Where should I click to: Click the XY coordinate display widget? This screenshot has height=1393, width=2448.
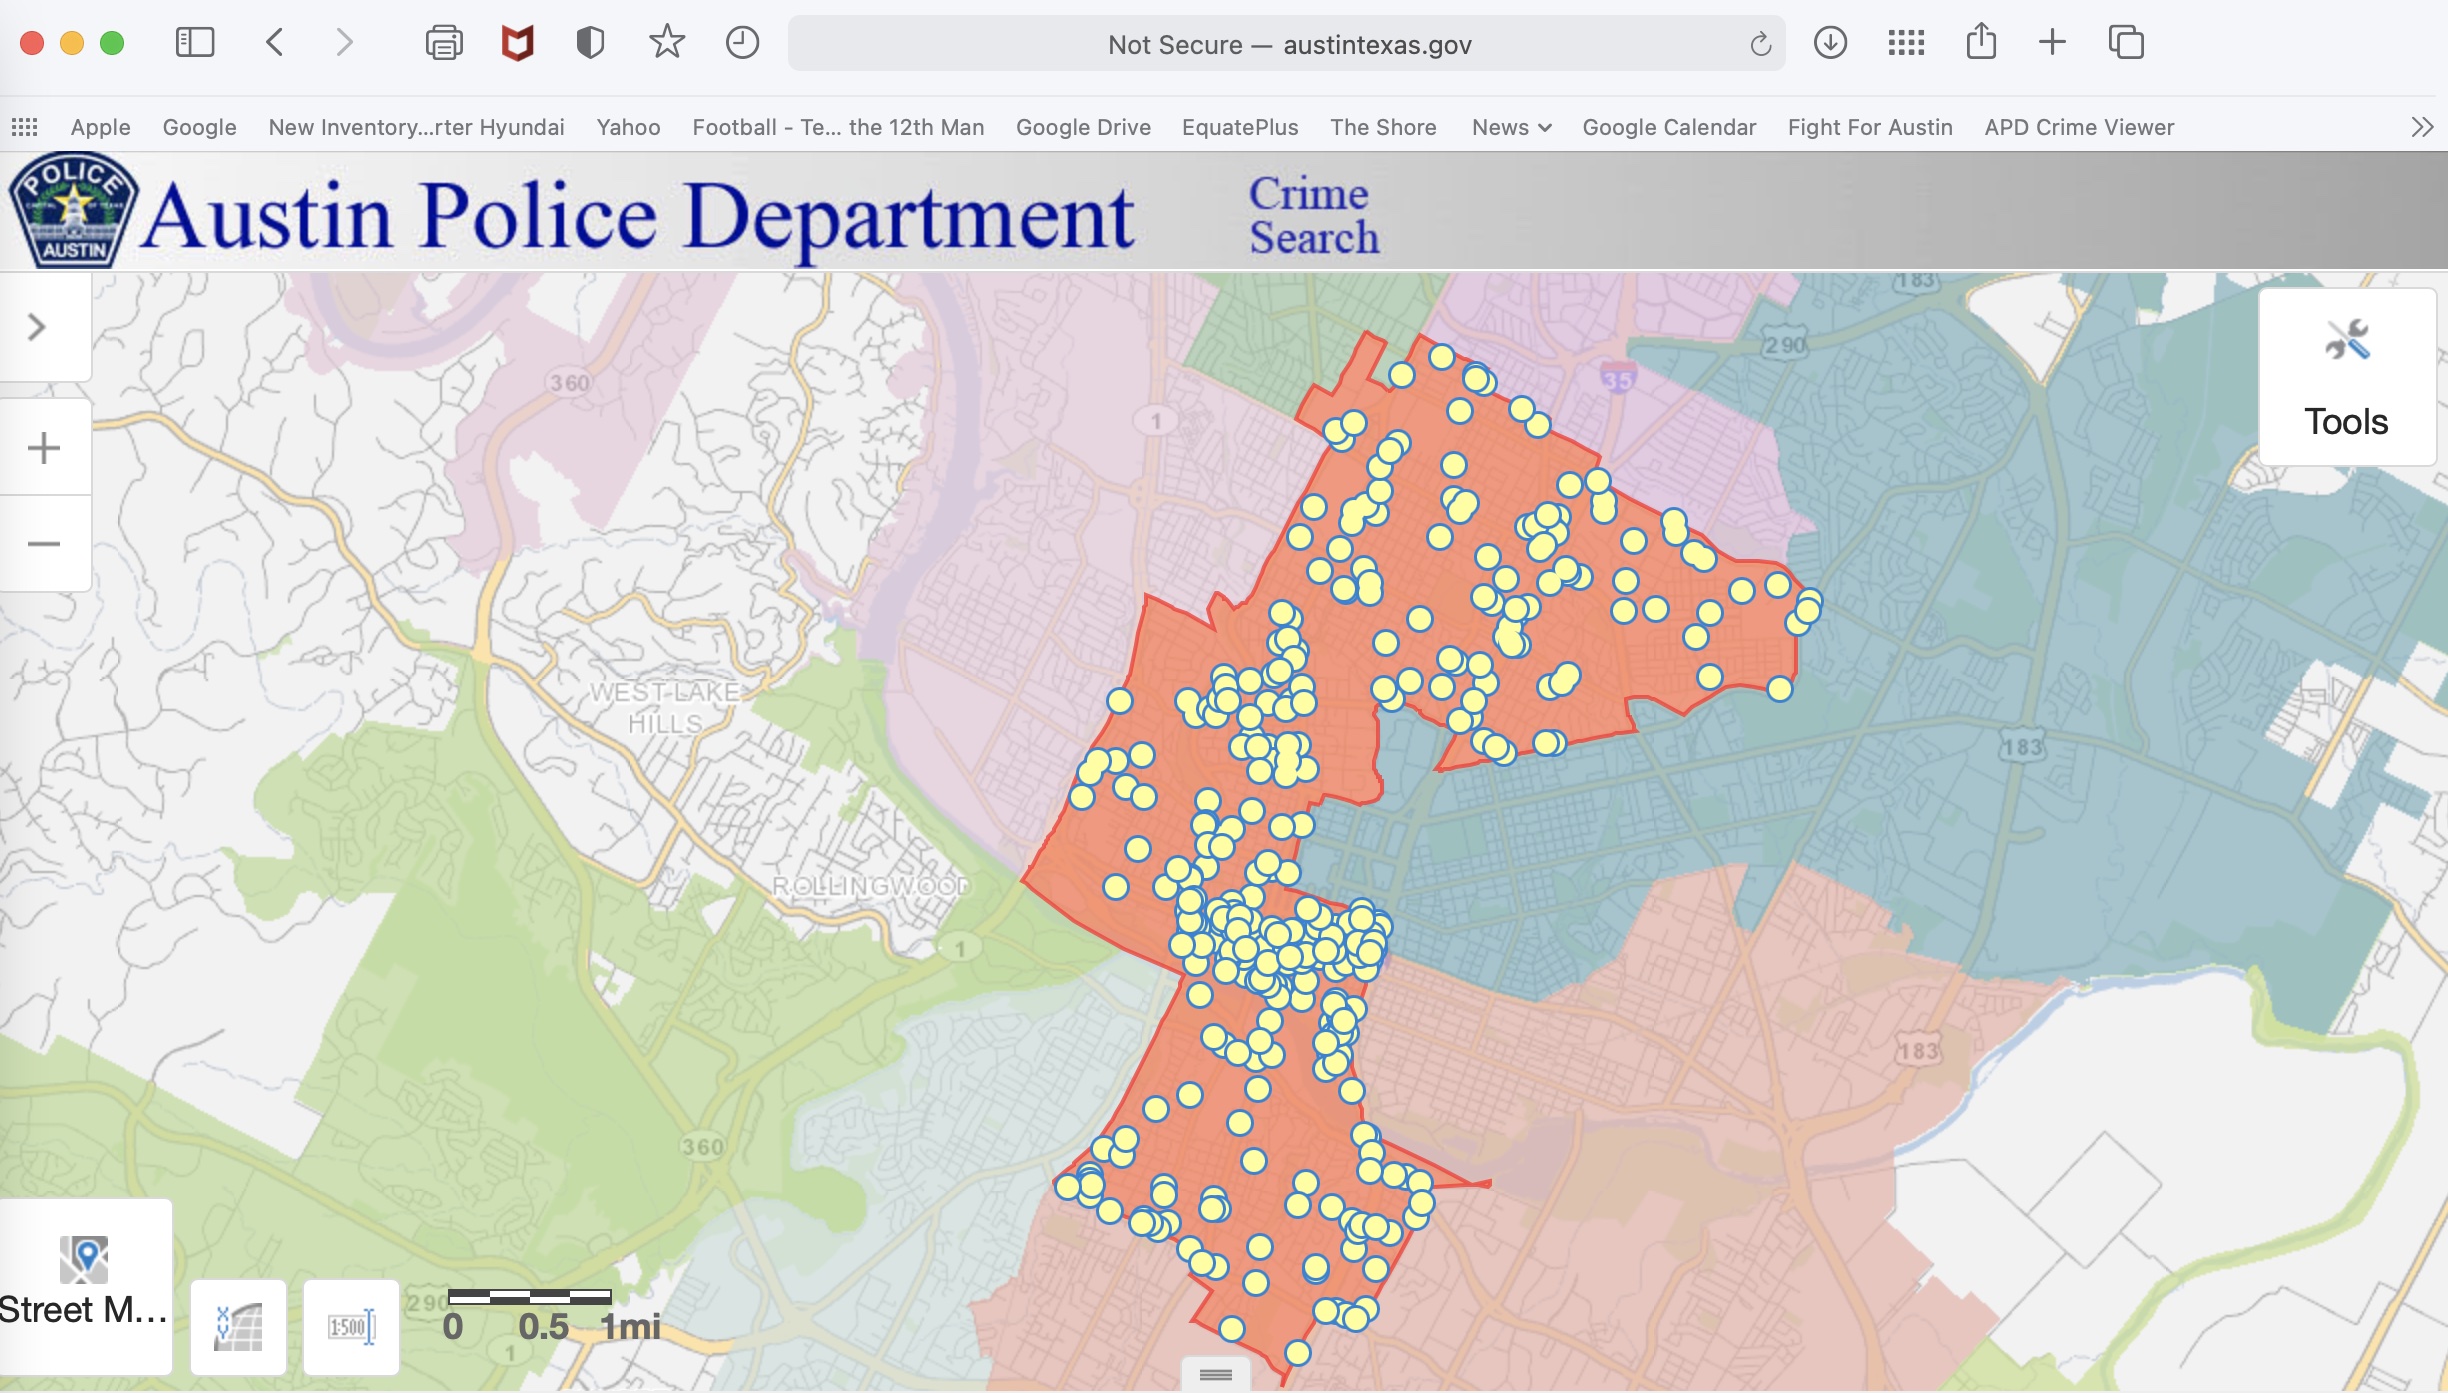(237, 1327)
